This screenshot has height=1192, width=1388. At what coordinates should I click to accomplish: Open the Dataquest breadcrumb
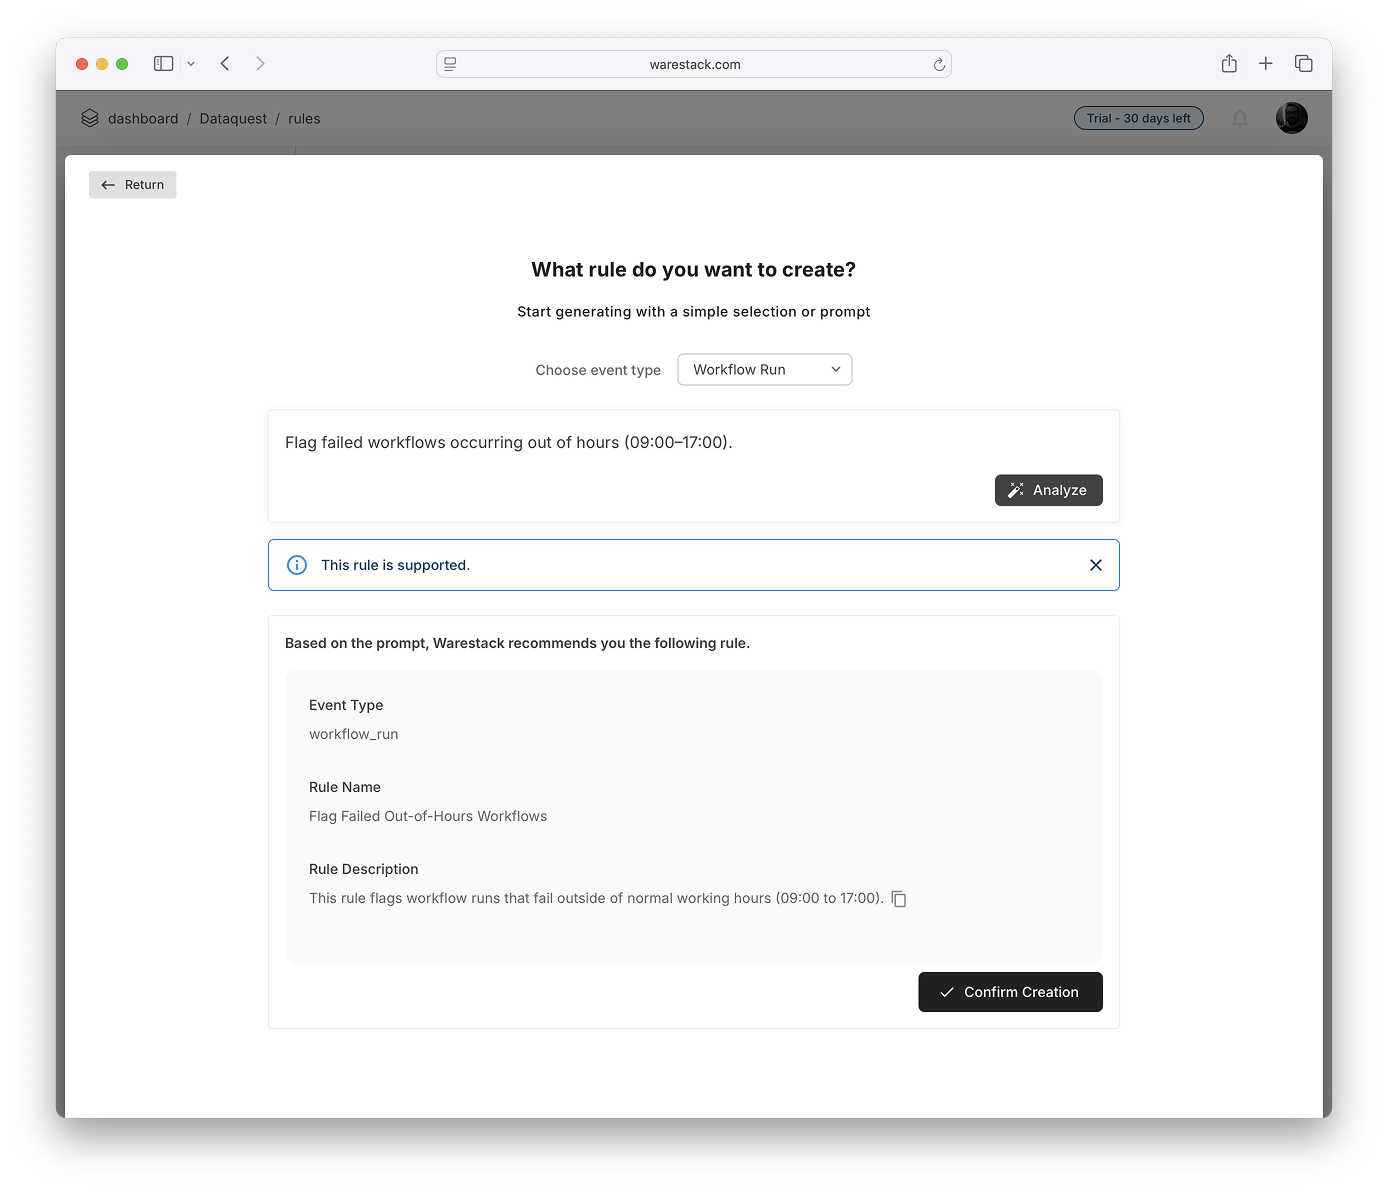coord(233,119)
